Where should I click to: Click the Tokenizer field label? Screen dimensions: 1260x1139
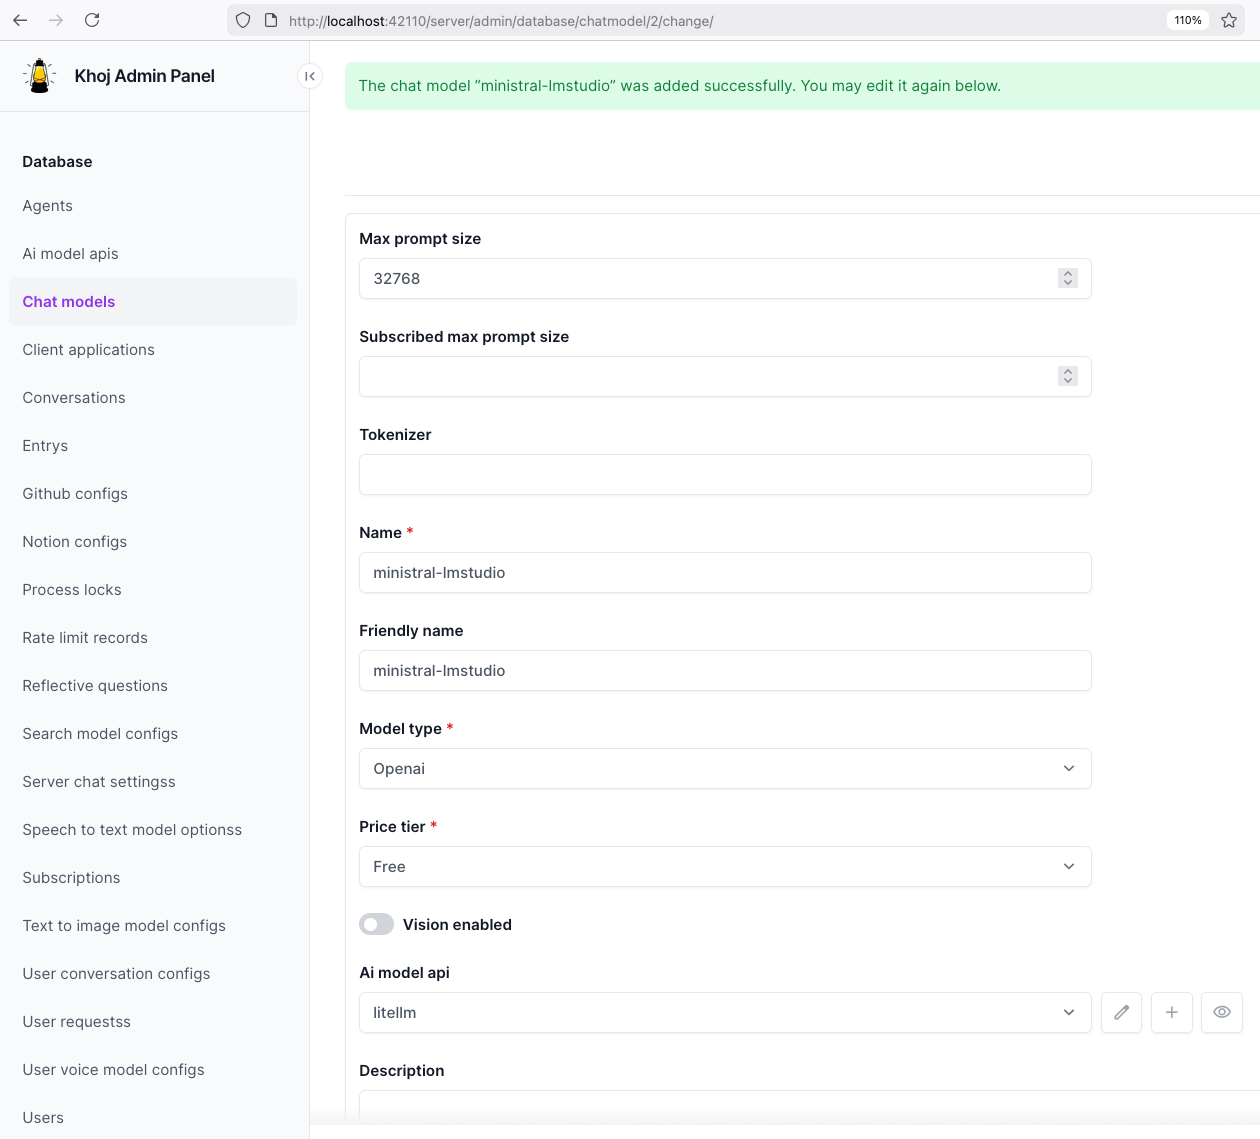coord(395,435)
